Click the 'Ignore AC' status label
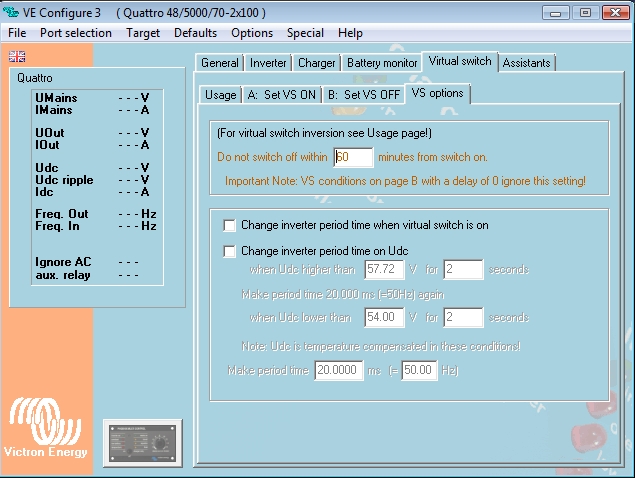This screenshot has height=478, width=635. tap(63, 262)
